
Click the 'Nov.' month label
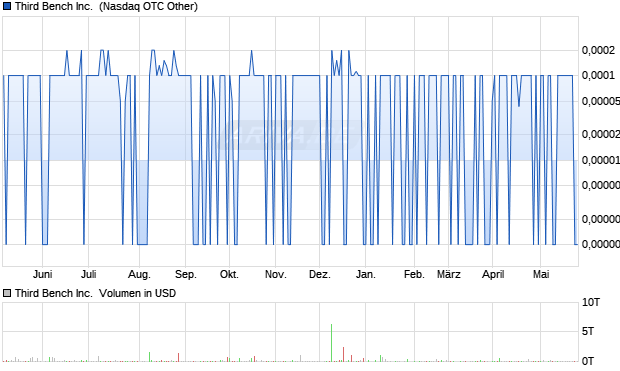click(276, 274)
